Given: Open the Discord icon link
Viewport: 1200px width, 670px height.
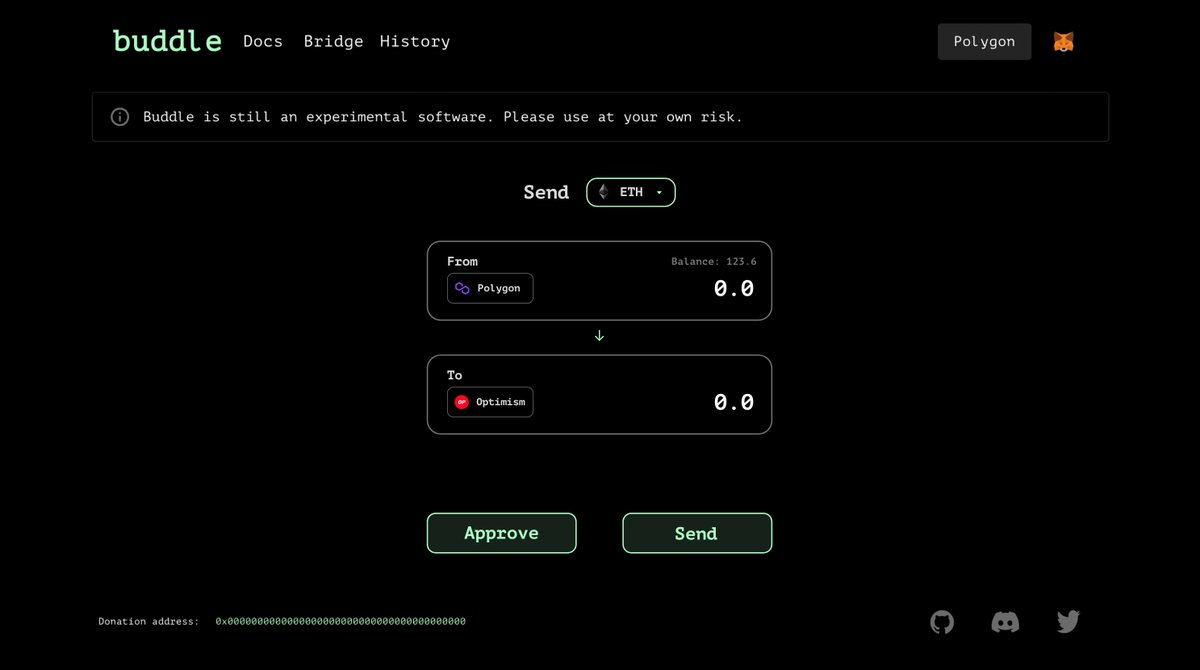Looking at the screenshot, I should tap(1005, 623).
